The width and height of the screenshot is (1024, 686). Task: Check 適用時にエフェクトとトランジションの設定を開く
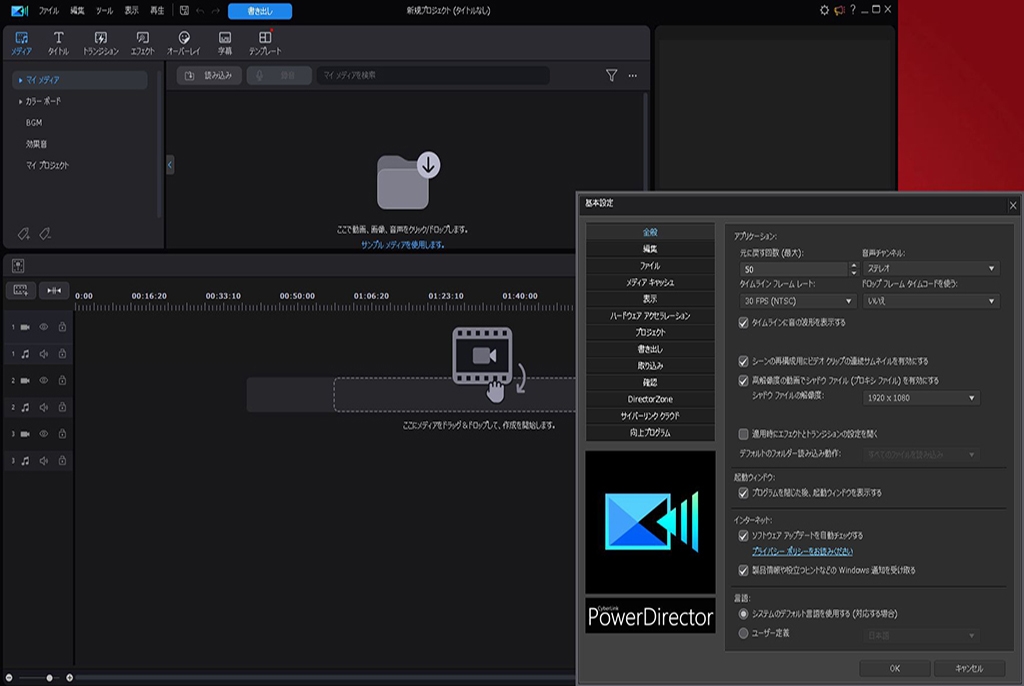[743, 434]
